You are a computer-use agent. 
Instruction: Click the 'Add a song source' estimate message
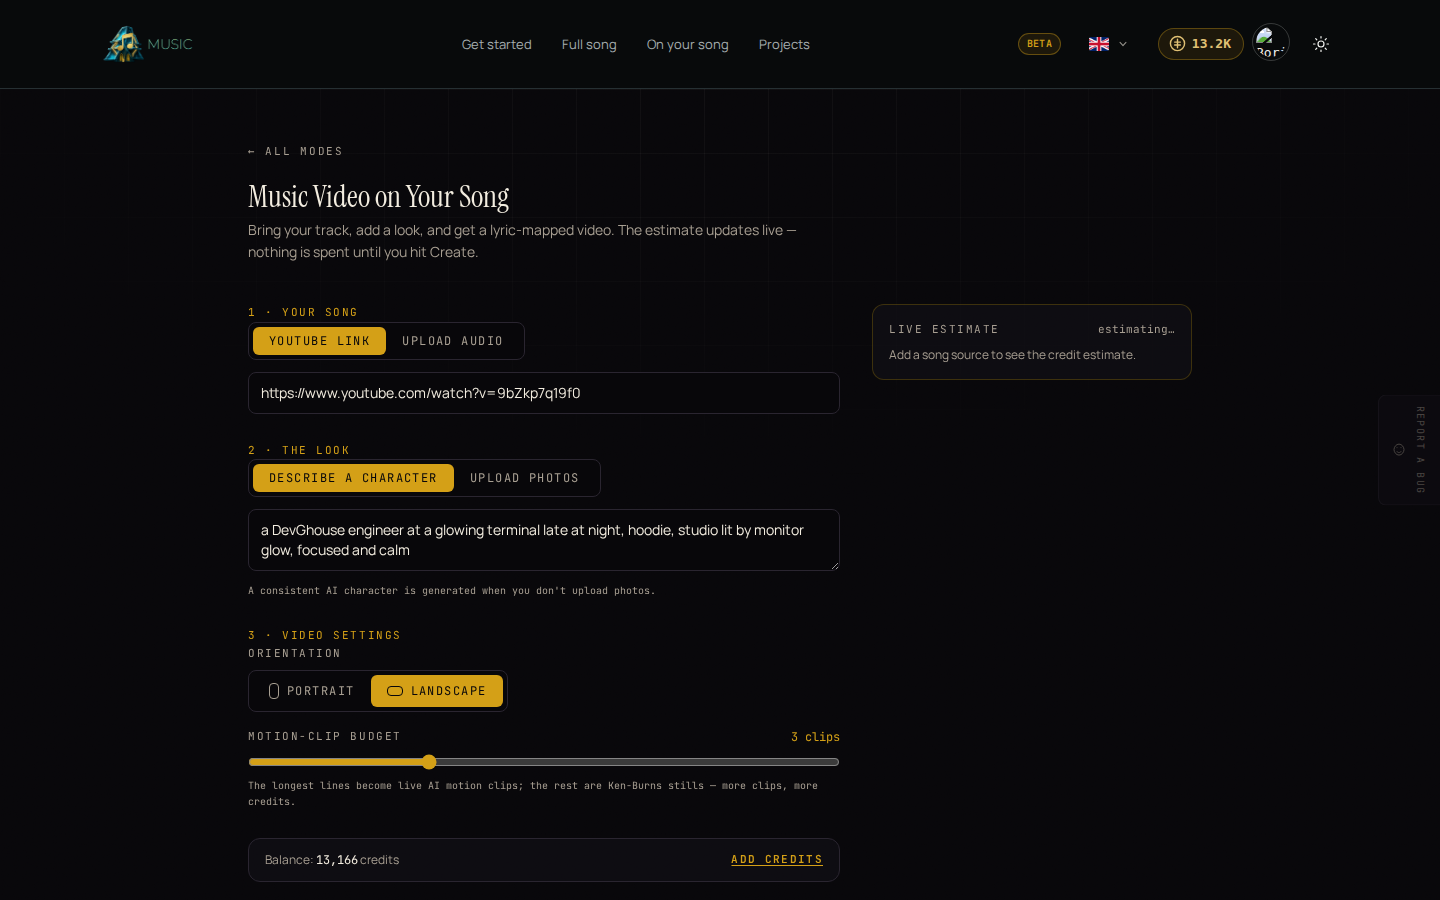[x=1012, y=355]
